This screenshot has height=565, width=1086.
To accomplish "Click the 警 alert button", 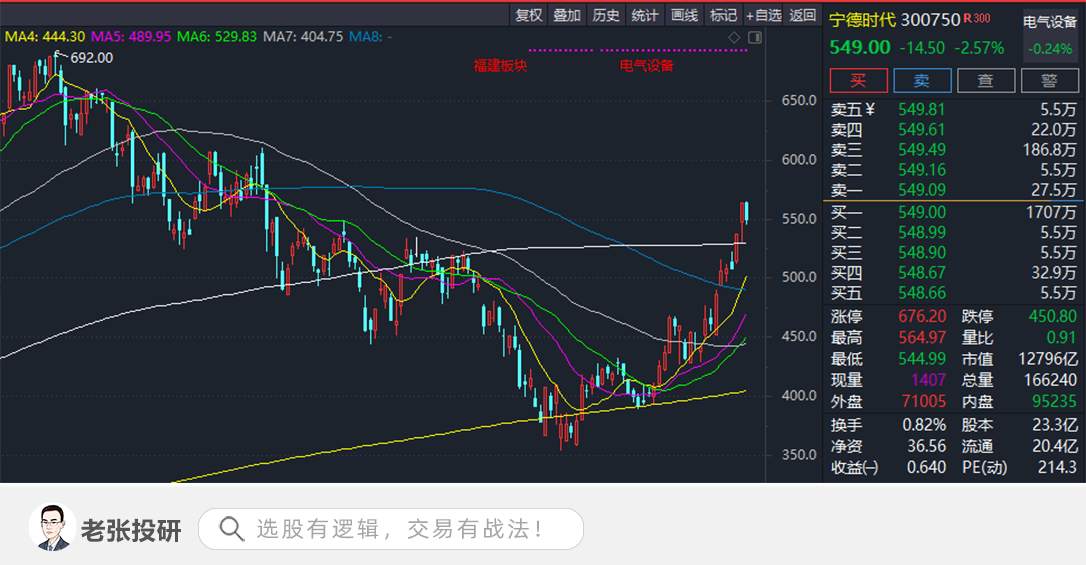I will click(1049, 80).
